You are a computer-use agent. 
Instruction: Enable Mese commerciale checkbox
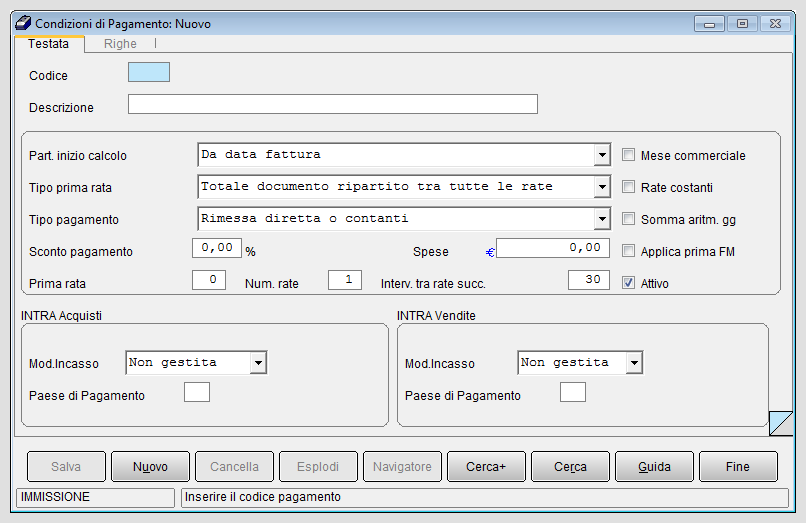pyautogui.click(x=628, y=155)
